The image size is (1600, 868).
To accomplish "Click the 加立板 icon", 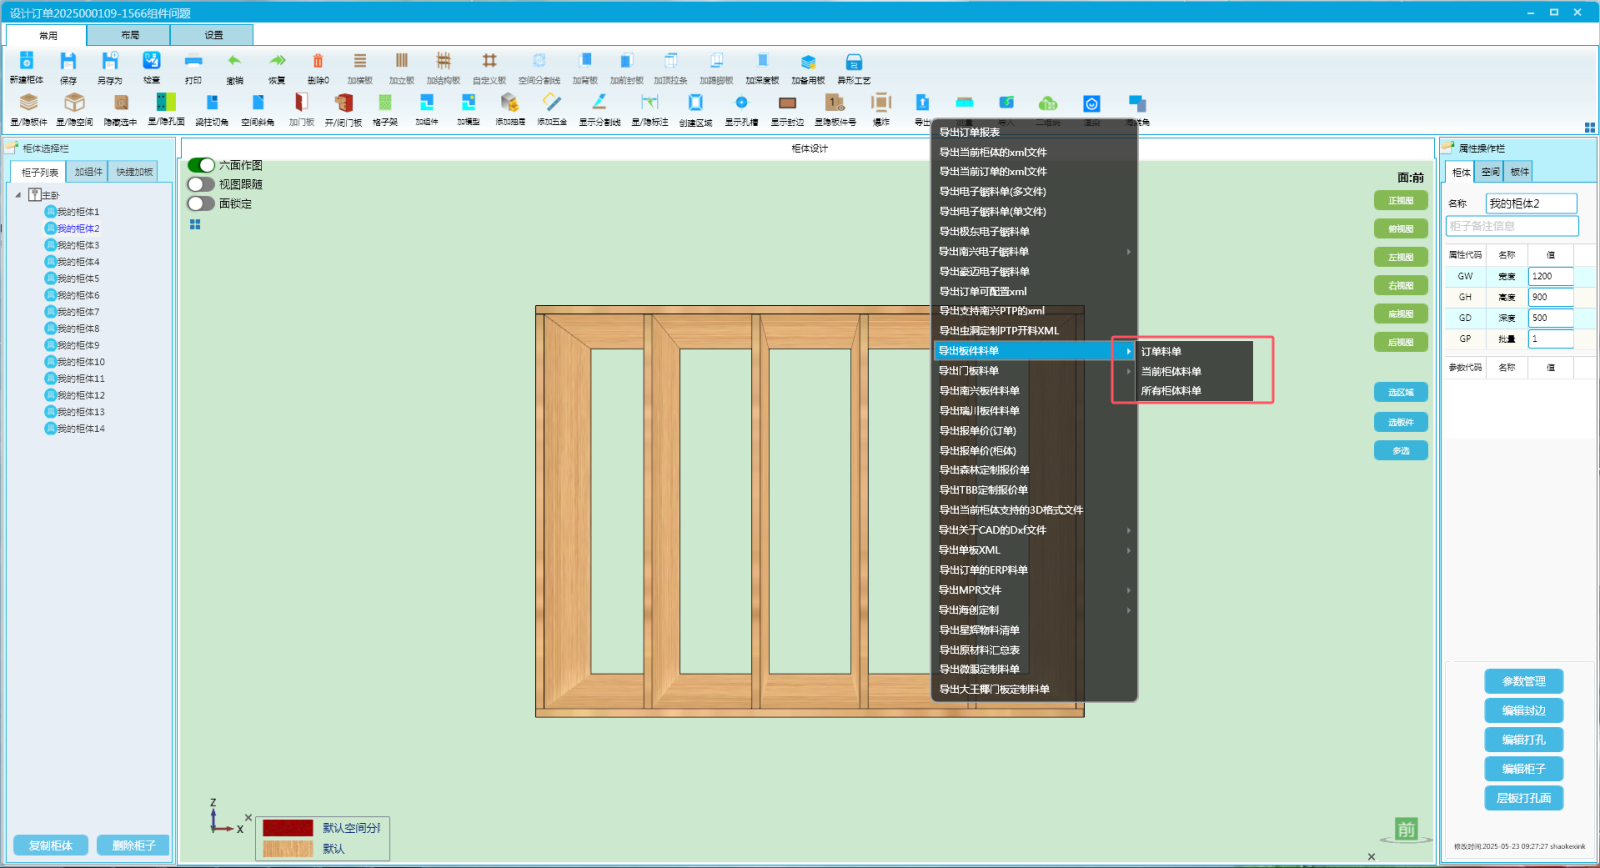I will [x=402, y=61].
